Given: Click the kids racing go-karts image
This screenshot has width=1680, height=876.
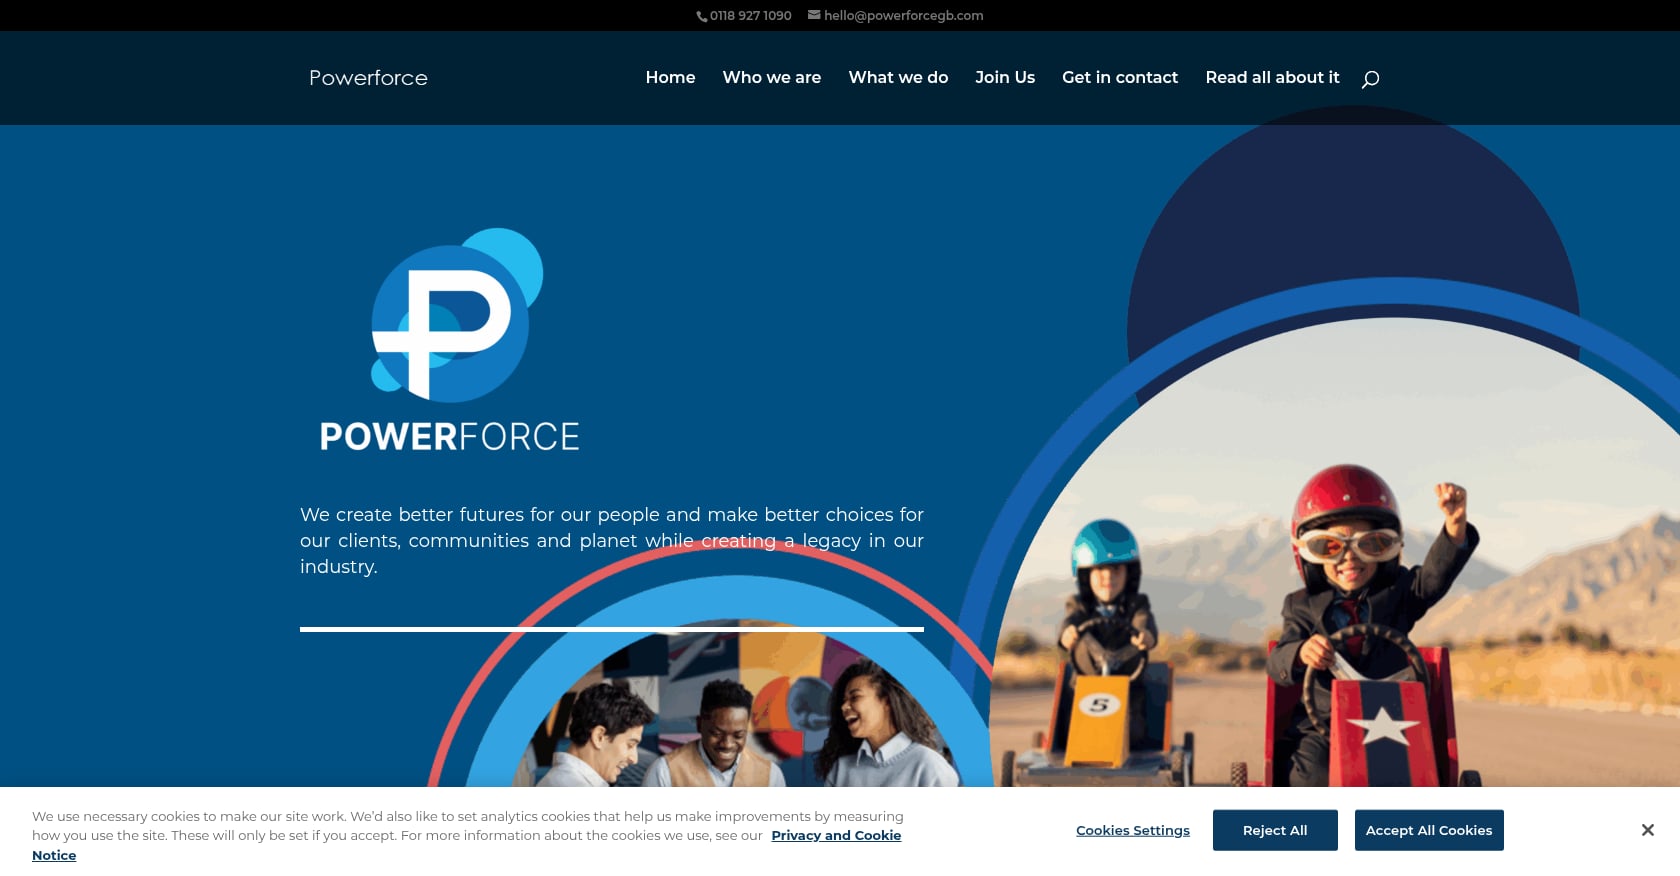Looking at the screenshot, I should pos(1335,553).
